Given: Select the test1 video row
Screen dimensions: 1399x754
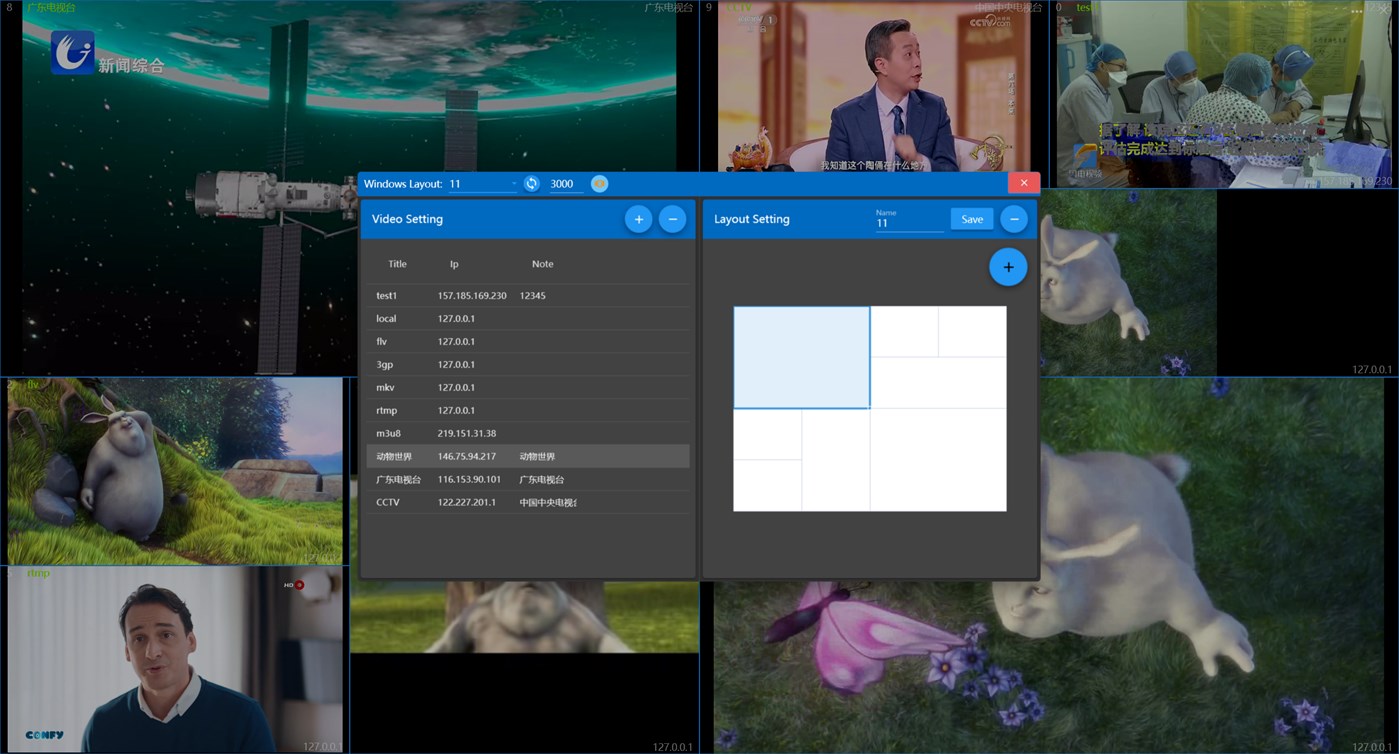Looking at the screenshot, I should [528, 296].
